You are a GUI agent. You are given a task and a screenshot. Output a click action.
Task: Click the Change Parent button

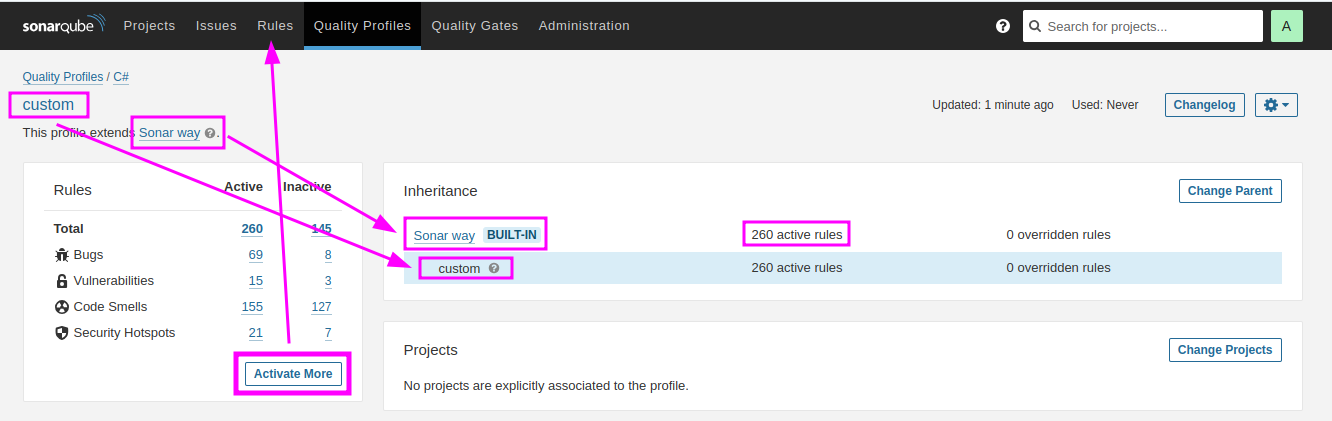tap(1230, 191)
